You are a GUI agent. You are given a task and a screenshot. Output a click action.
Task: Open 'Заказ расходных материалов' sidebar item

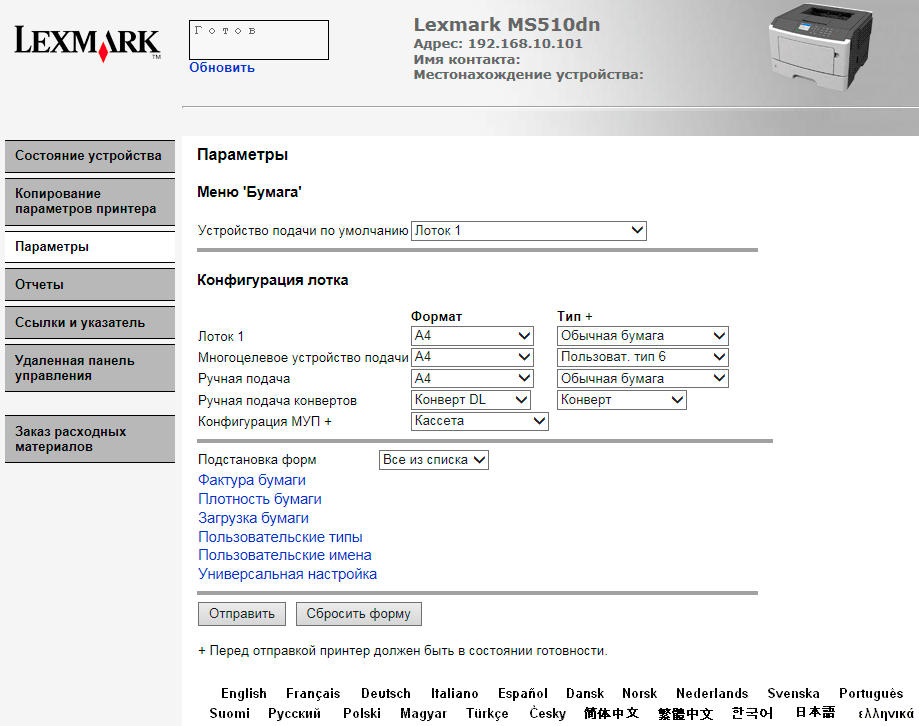point(90,439)
